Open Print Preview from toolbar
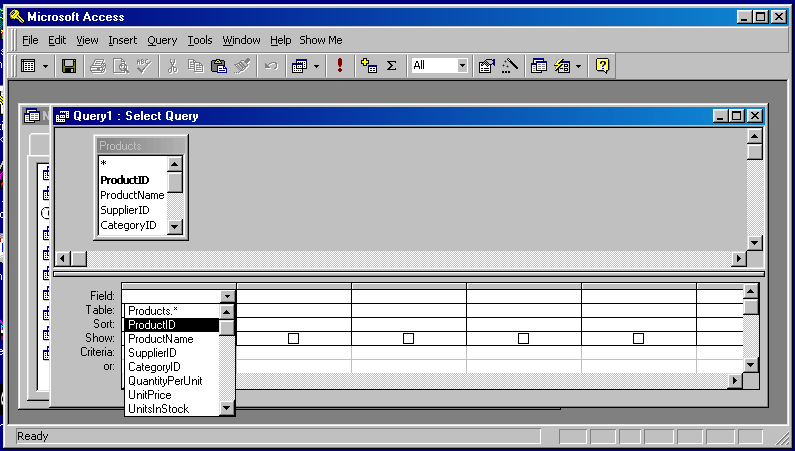The height and width of the screenshot is (451, 795). 121,66
